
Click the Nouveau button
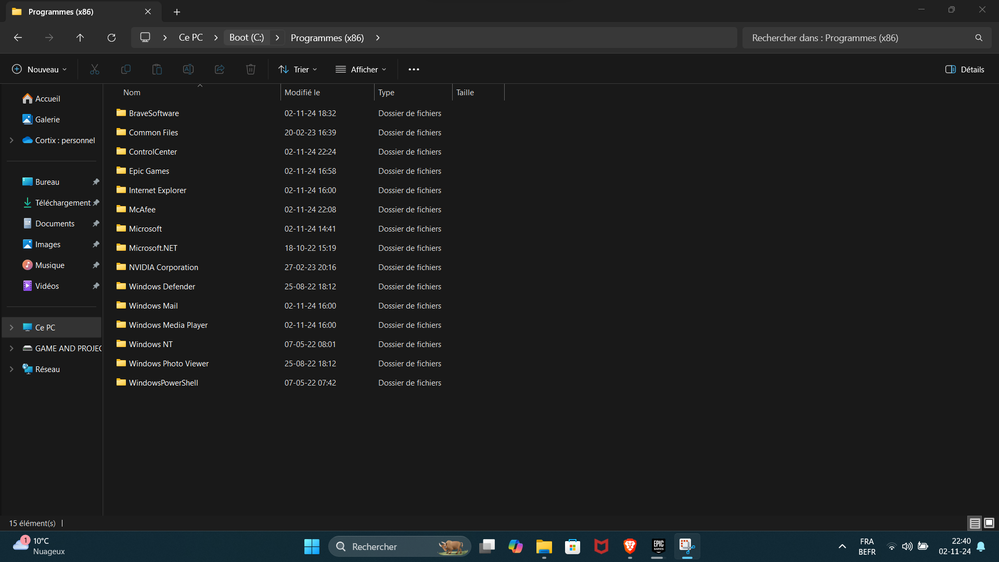point(40,70)
